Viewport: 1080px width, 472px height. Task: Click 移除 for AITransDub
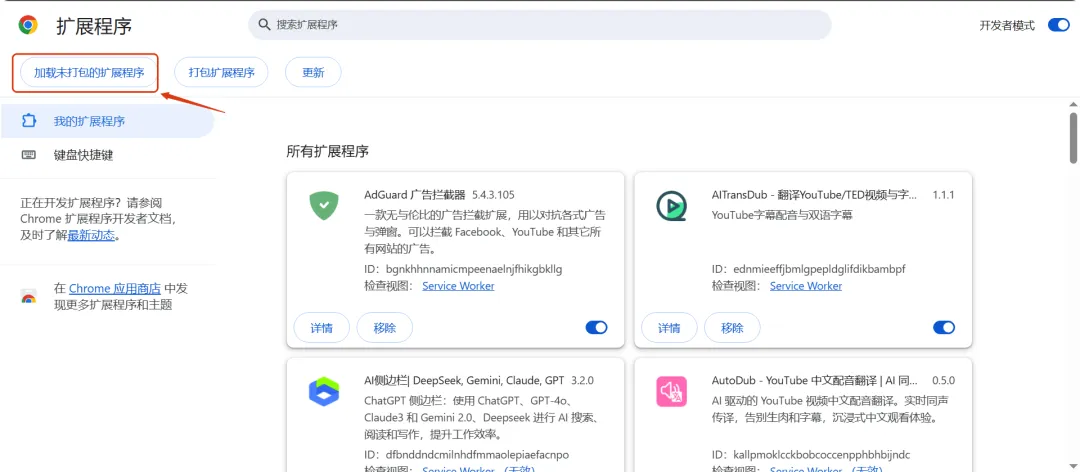coord(733,328)
